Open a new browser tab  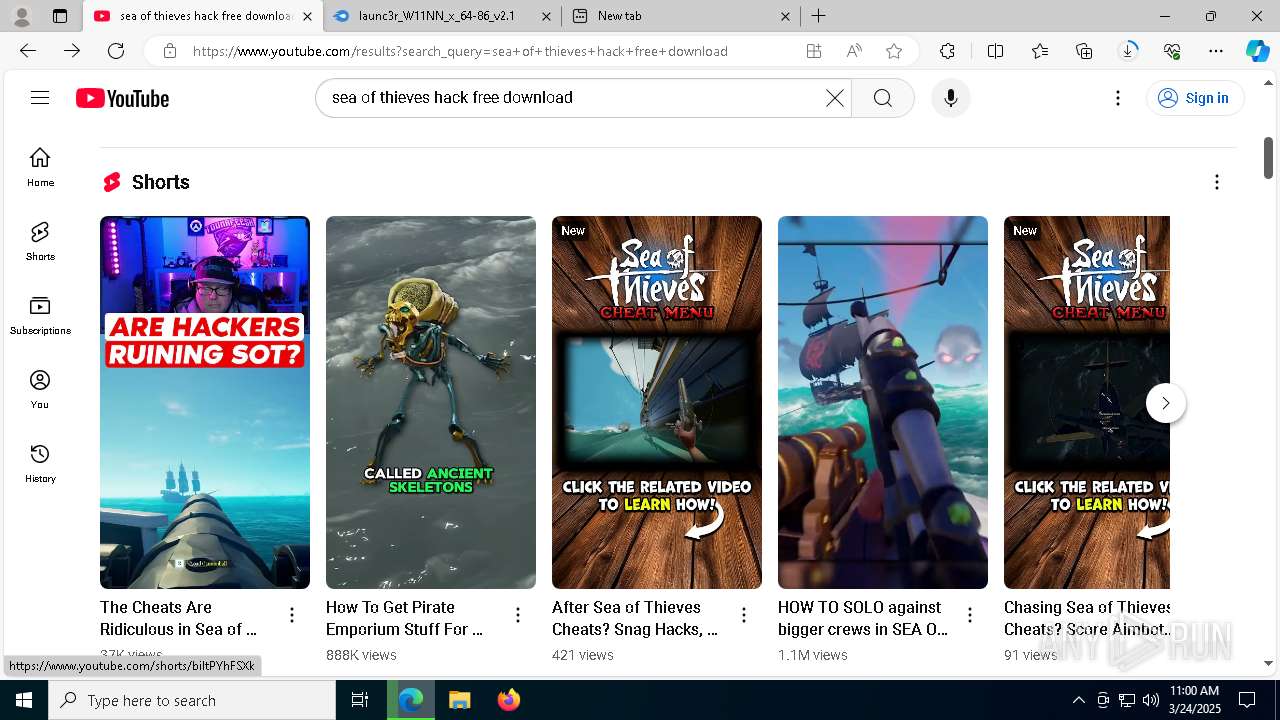point(819,16)
